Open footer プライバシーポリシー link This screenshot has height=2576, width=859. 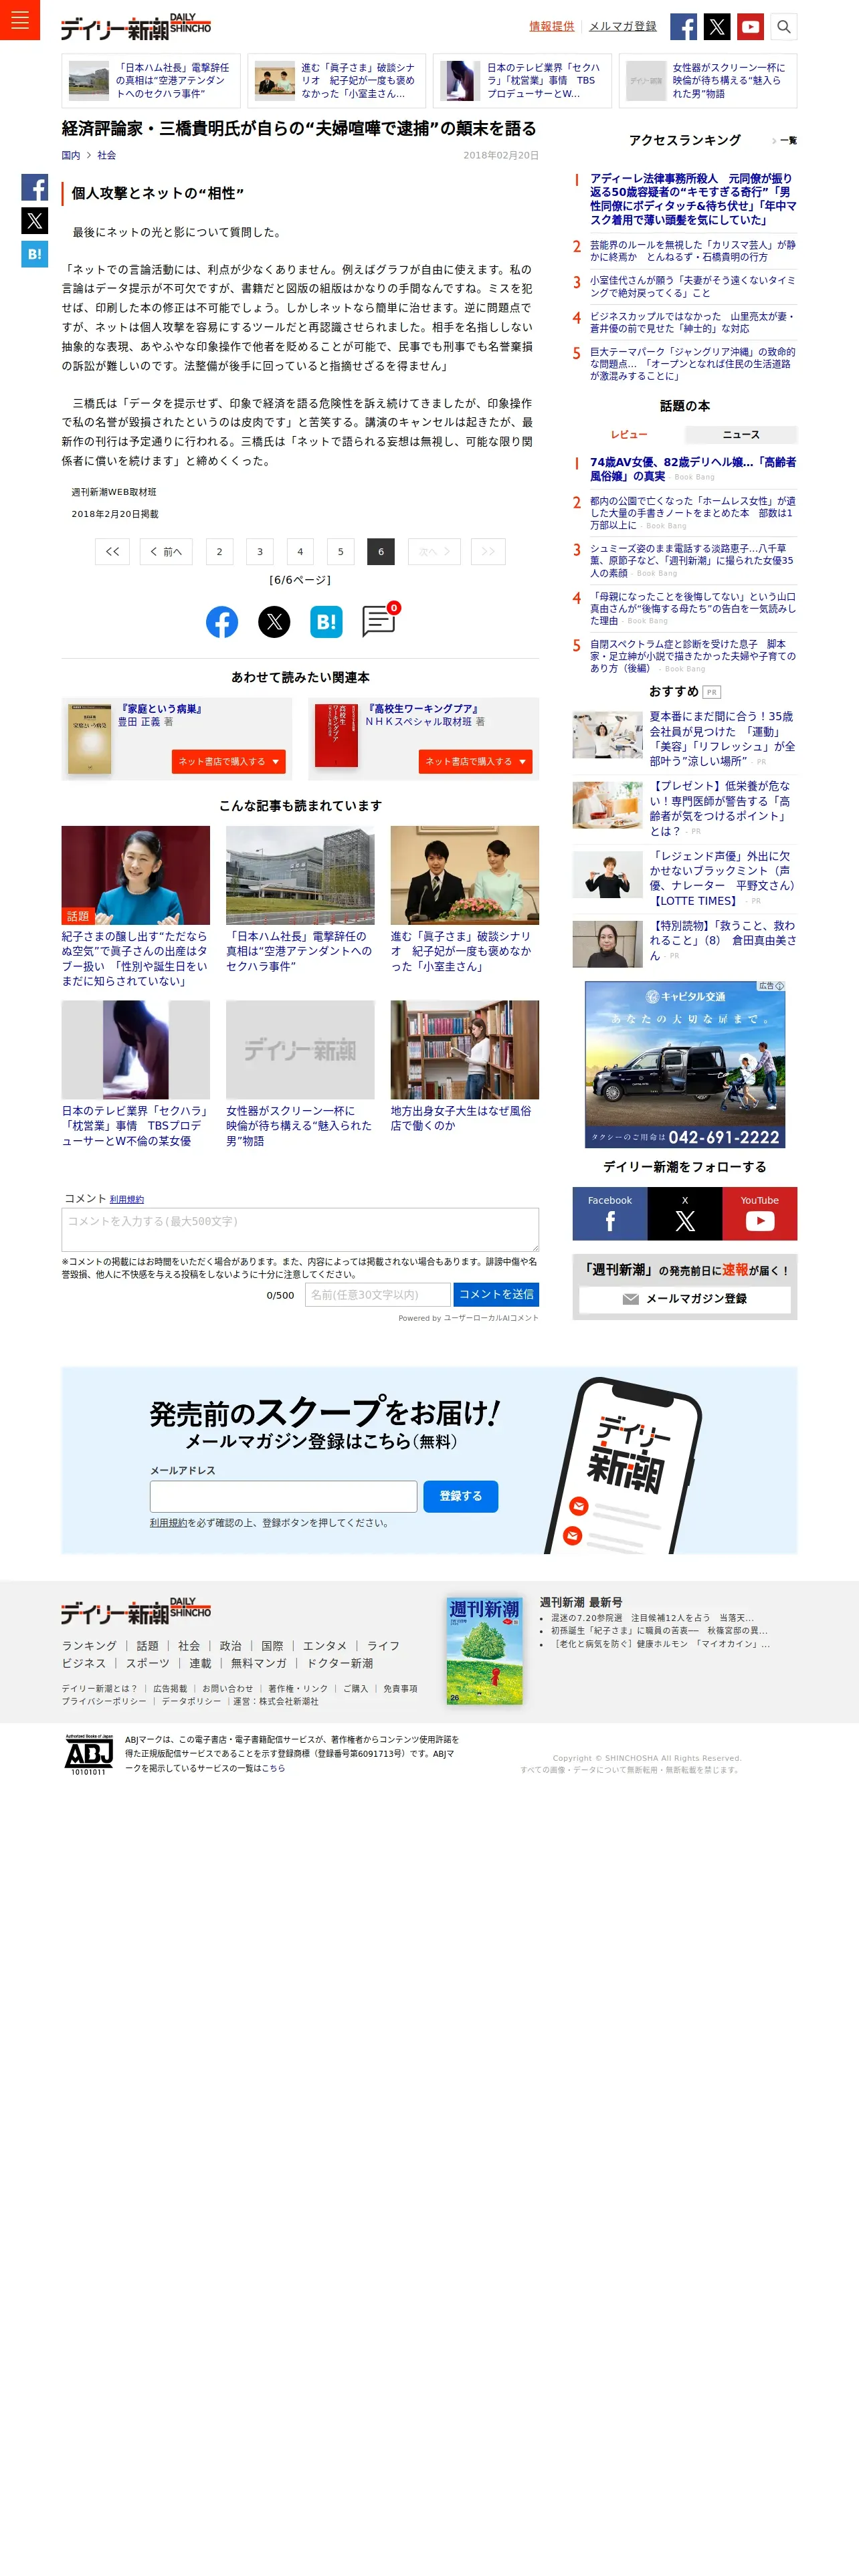tap(104, 1701)
